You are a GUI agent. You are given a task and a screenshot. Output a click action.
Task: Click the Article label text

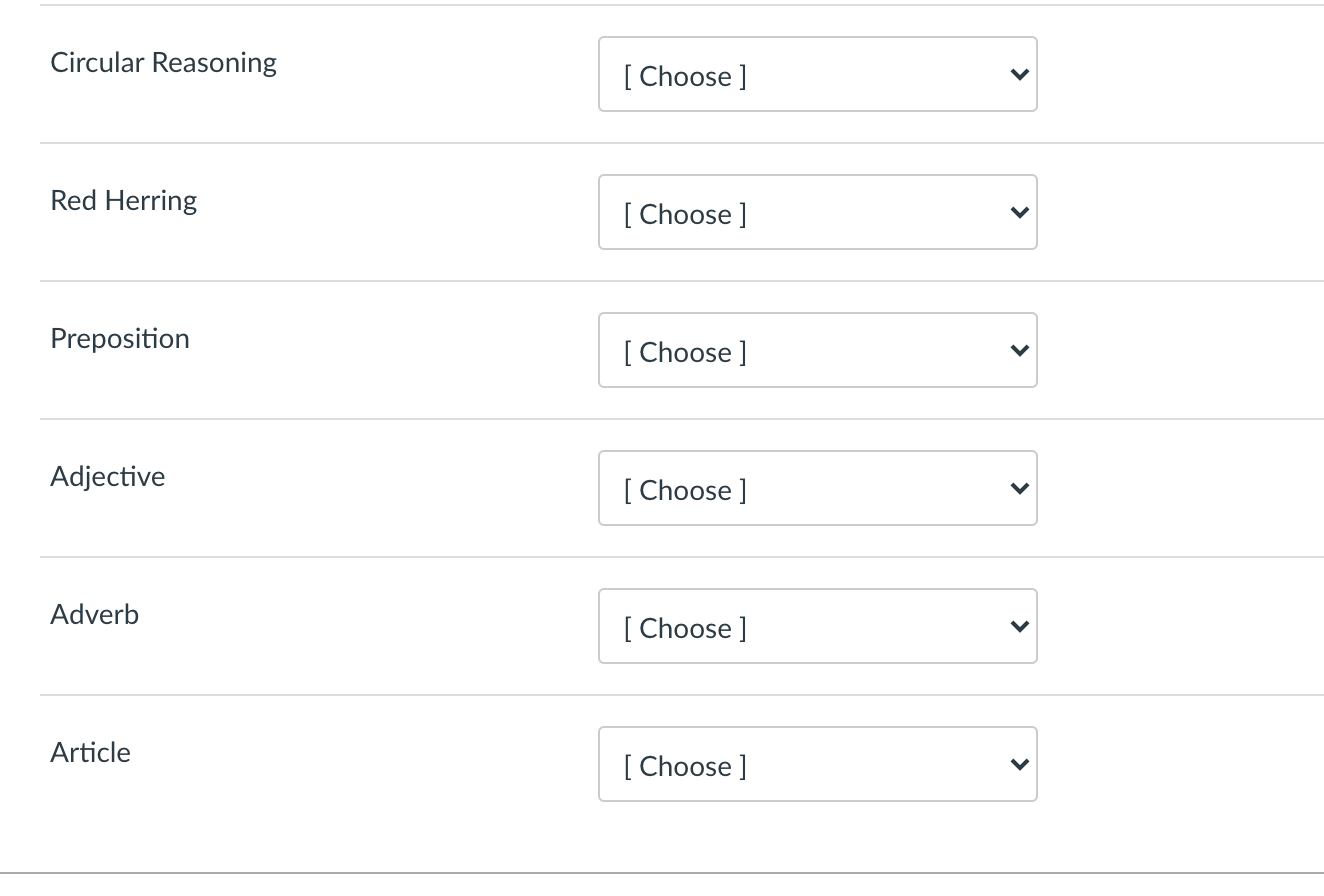tap(91, 753)
